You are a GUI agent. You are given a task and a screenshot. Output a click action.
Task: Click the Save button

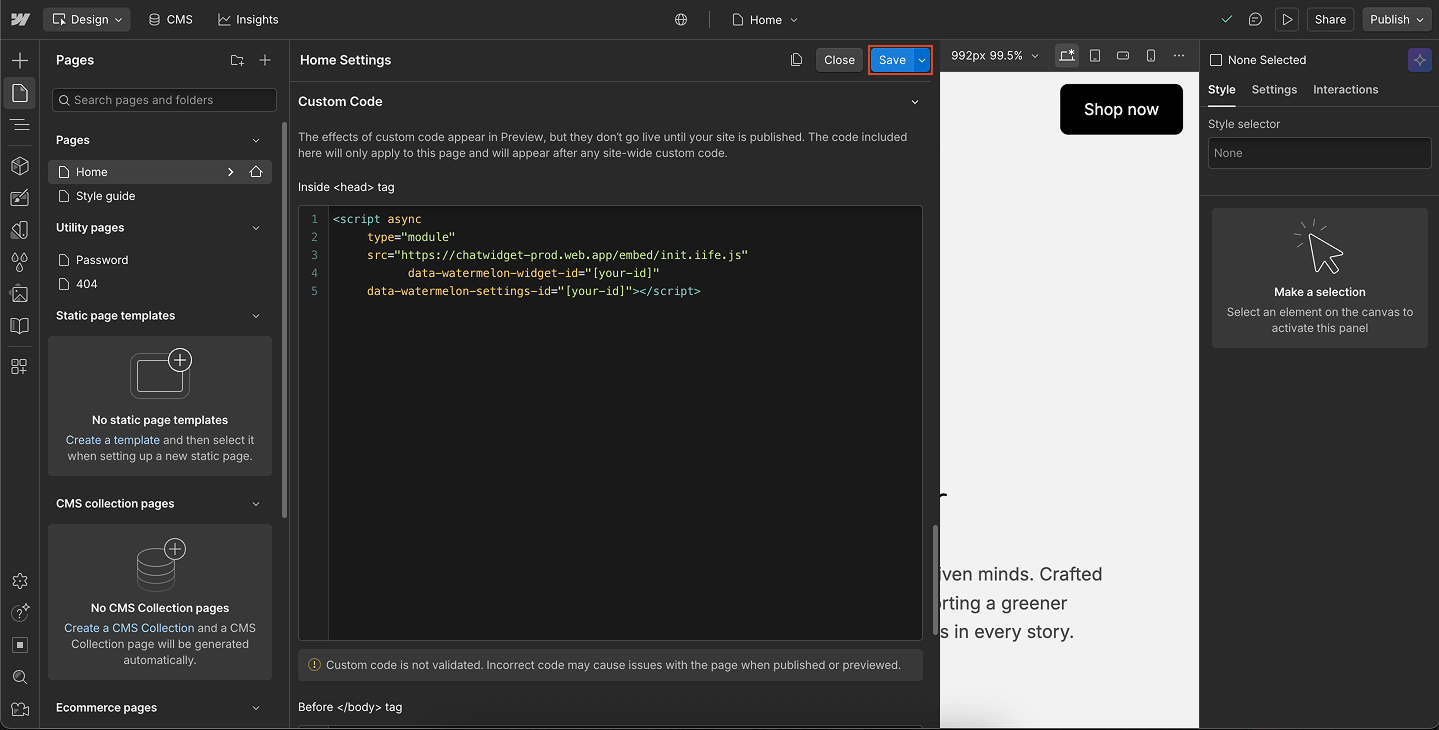click(x=892, y=60)
